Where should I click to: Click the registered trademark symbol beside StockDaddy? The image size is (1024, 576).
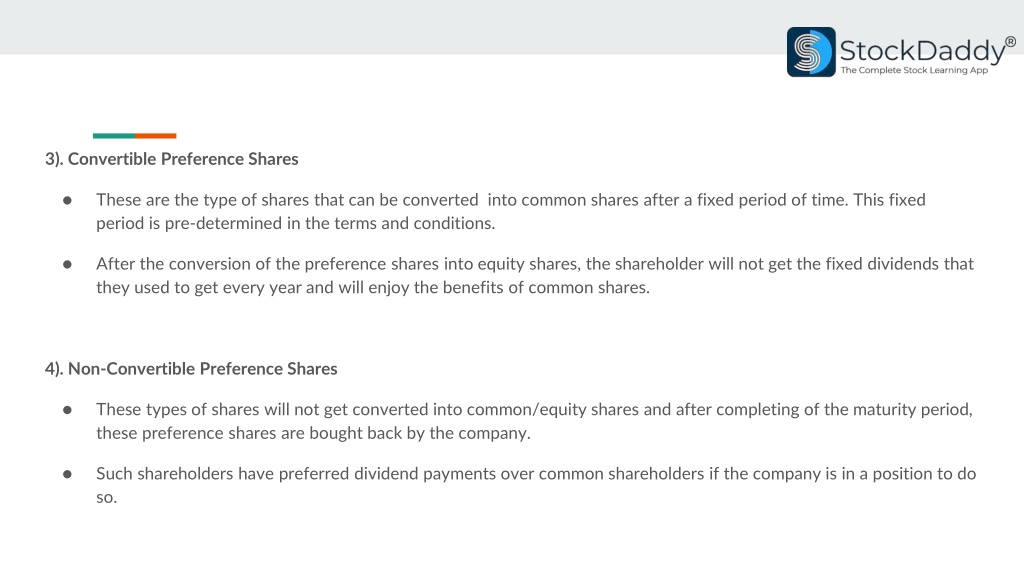coord(1010,42)
